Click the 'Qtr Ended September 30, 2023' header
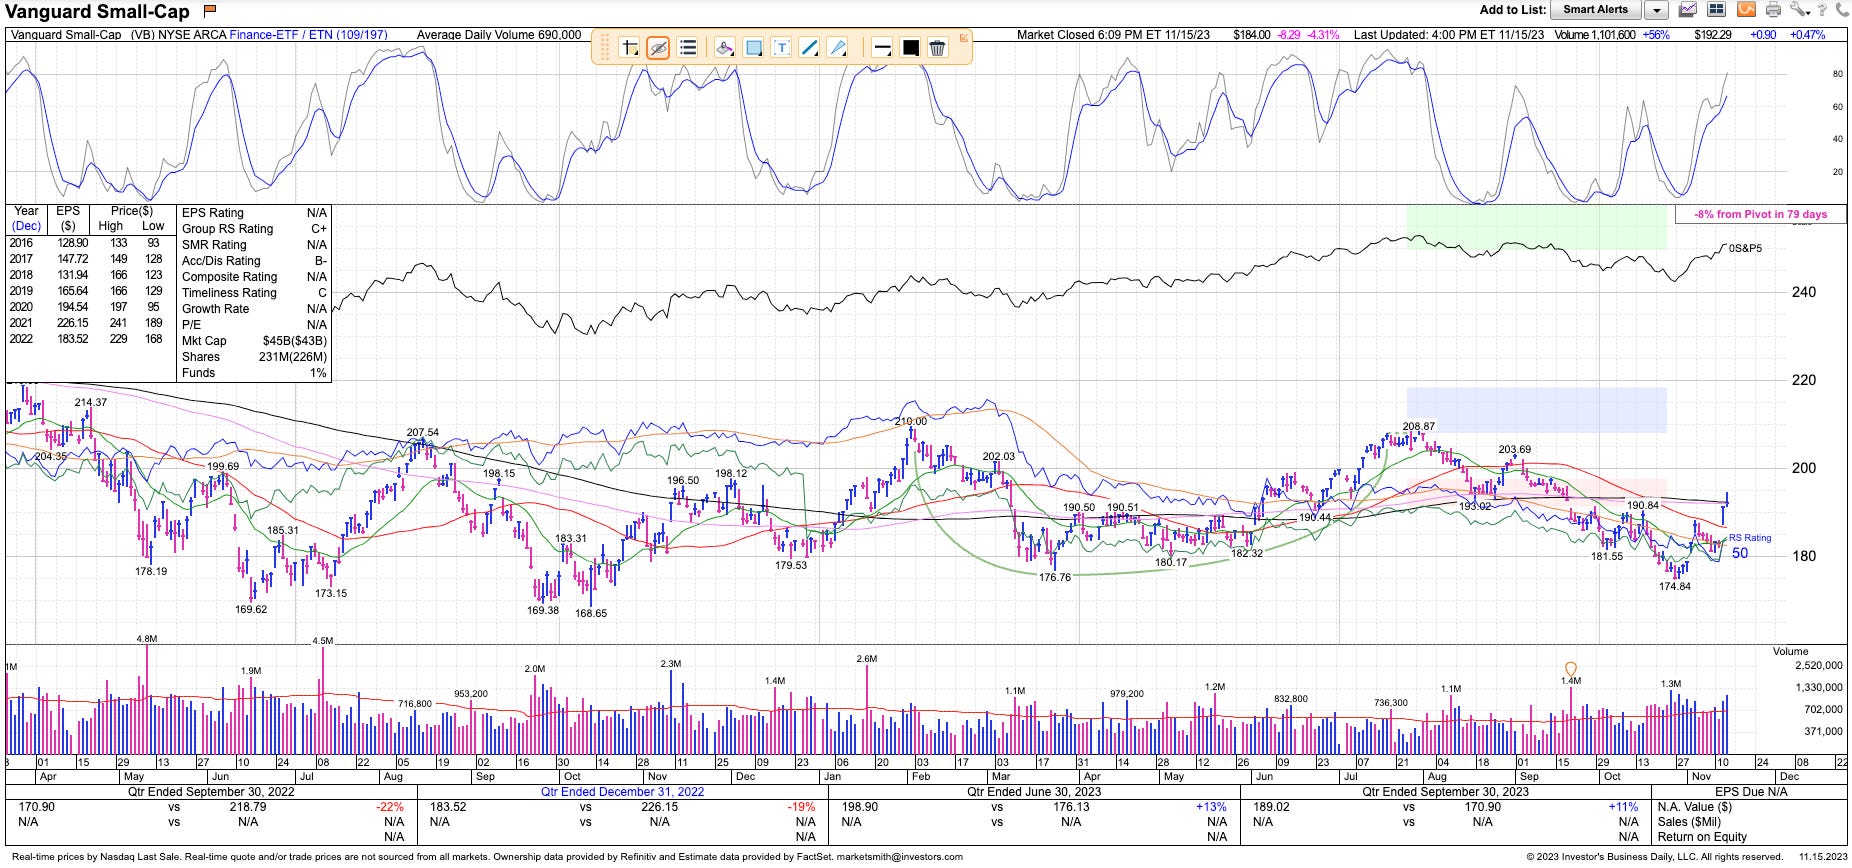This screenshot has width=1852, height=868. point(1445,791)
